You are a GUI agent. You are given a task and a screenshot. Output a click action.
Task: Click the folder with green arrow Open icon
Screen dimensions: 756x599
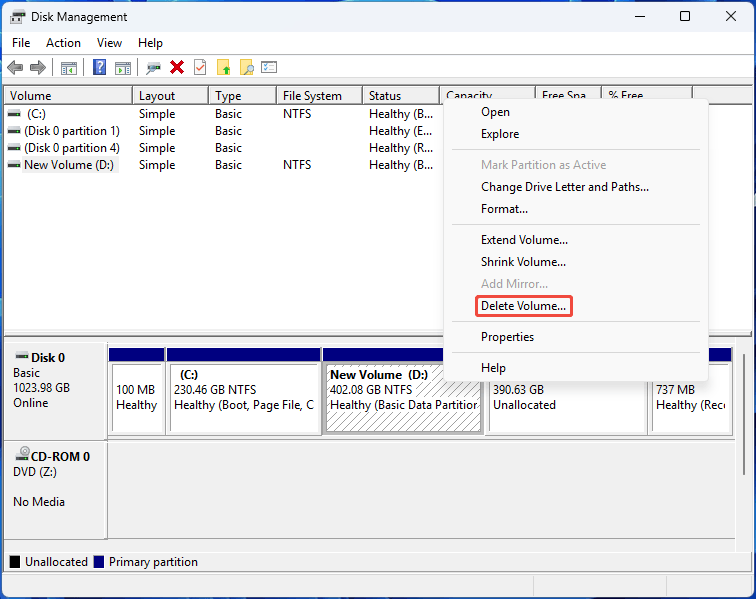(223, 68)
